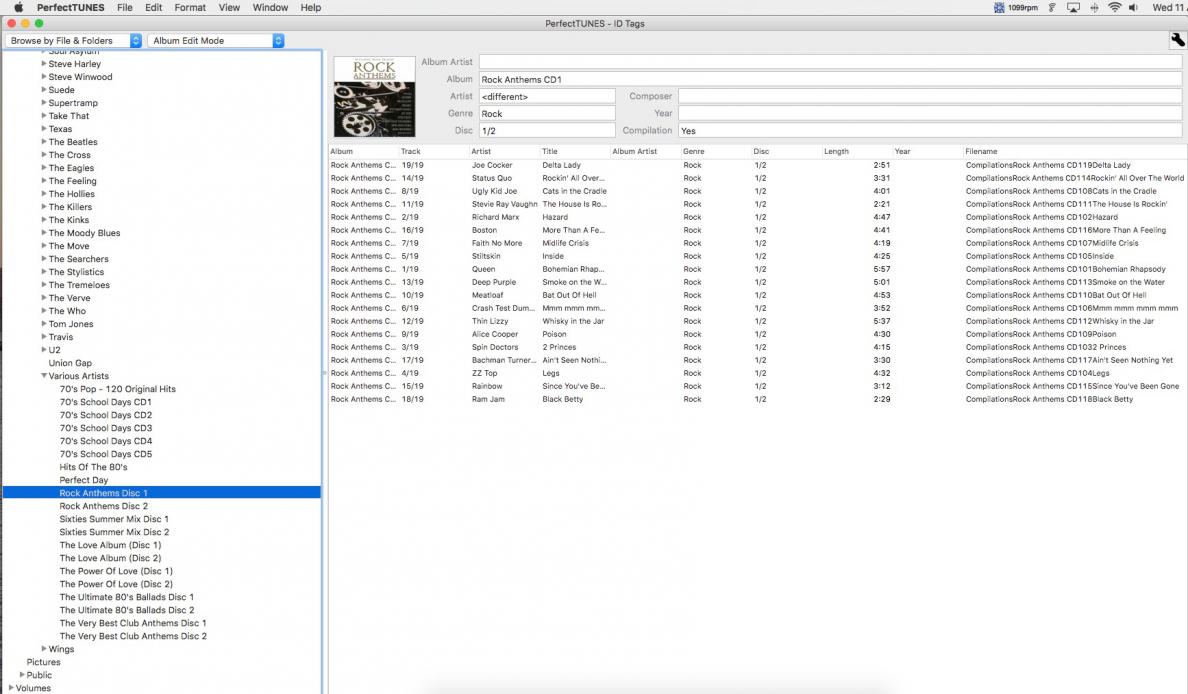Open the AirPlay display menu bar icon
This screenshot has width=1188, height=694.
1073,8
